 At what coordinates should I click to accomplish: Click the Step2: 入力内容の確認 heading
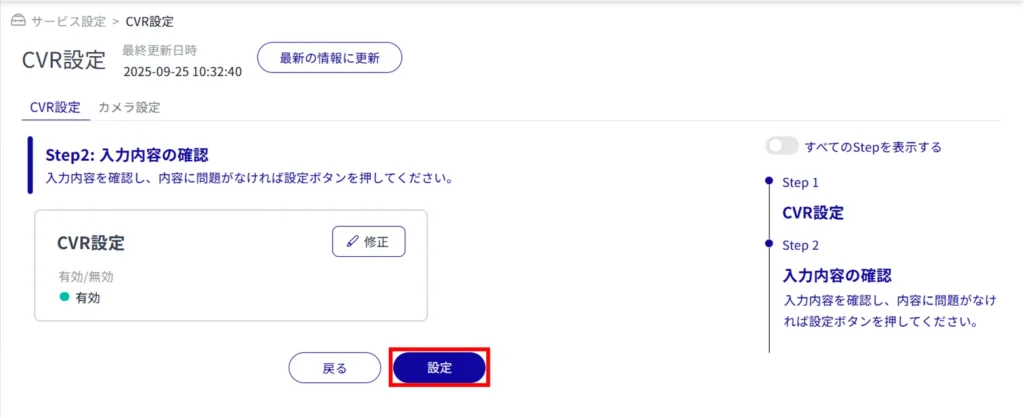[134, 155]
